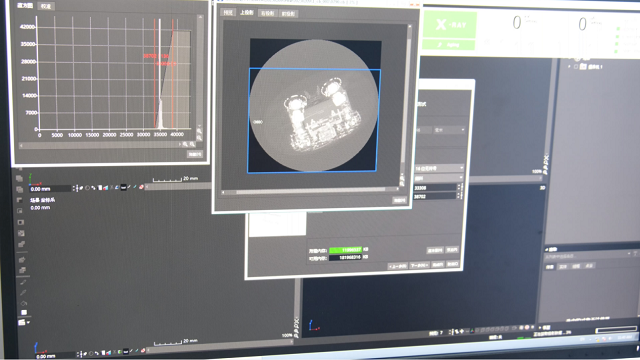Click the green X-RAY button
640x360 pixels.
coord(449,25)
